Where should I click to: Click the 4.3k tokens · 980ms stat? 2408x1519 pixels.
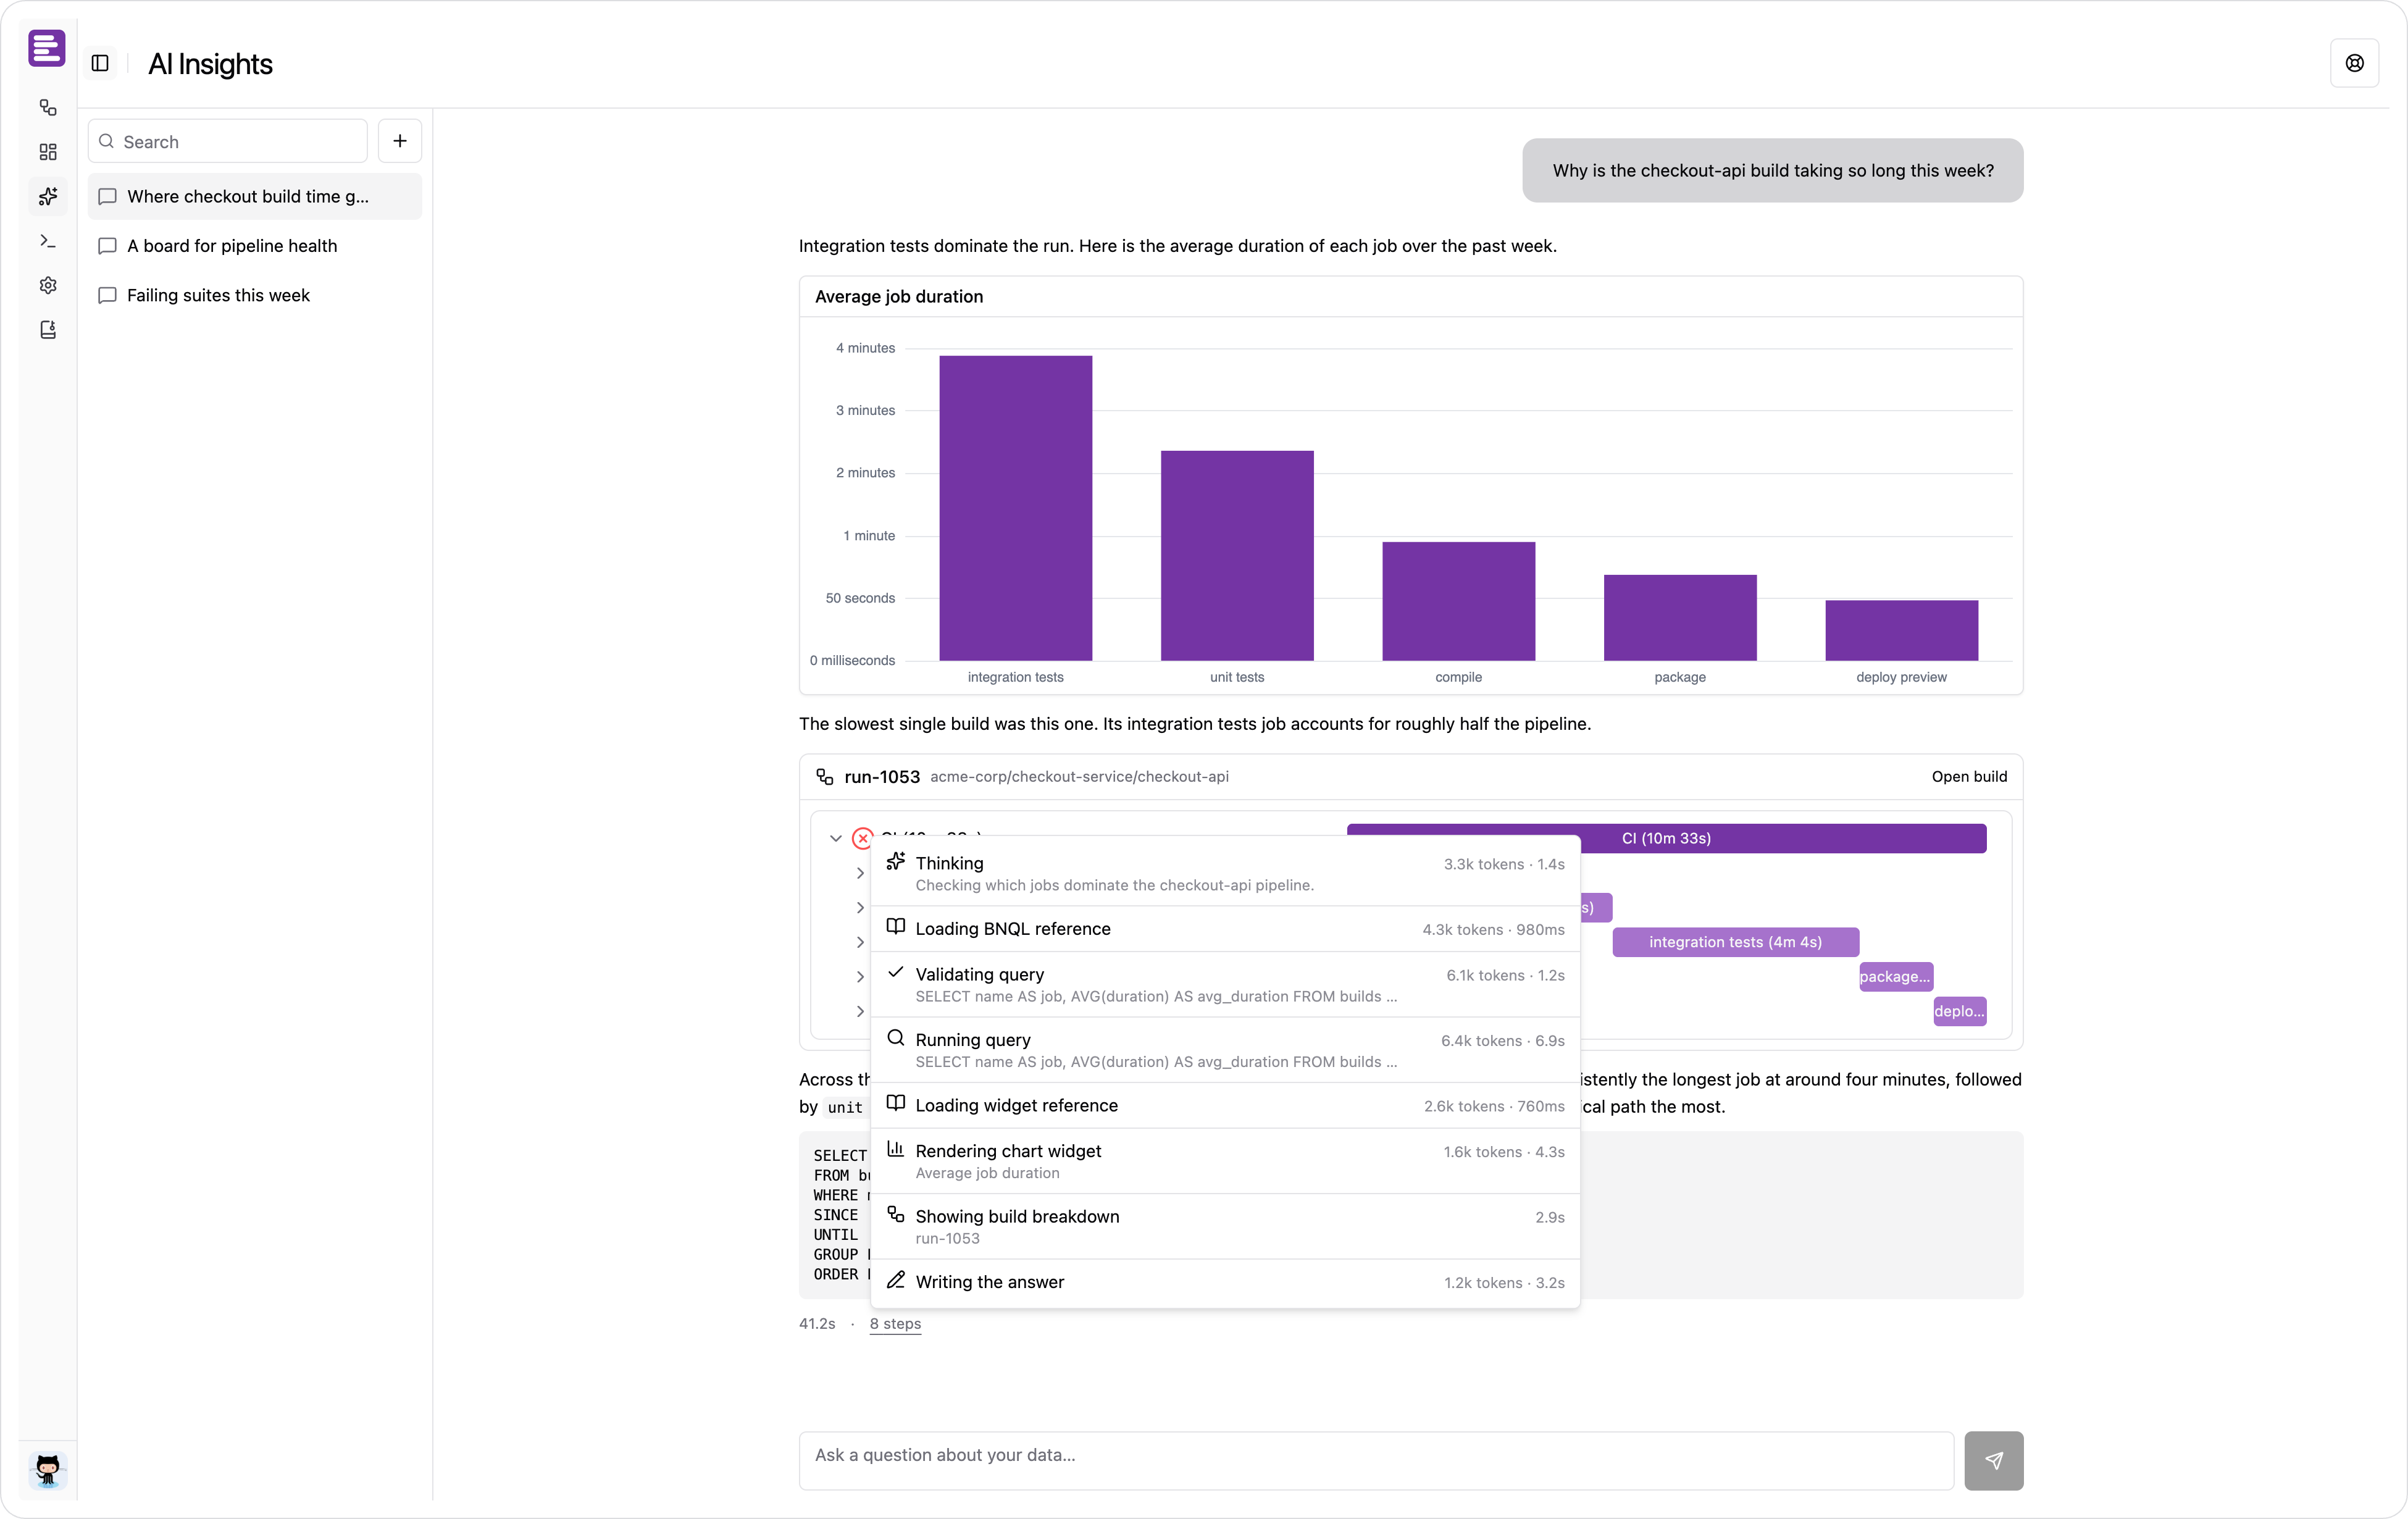1493,930
